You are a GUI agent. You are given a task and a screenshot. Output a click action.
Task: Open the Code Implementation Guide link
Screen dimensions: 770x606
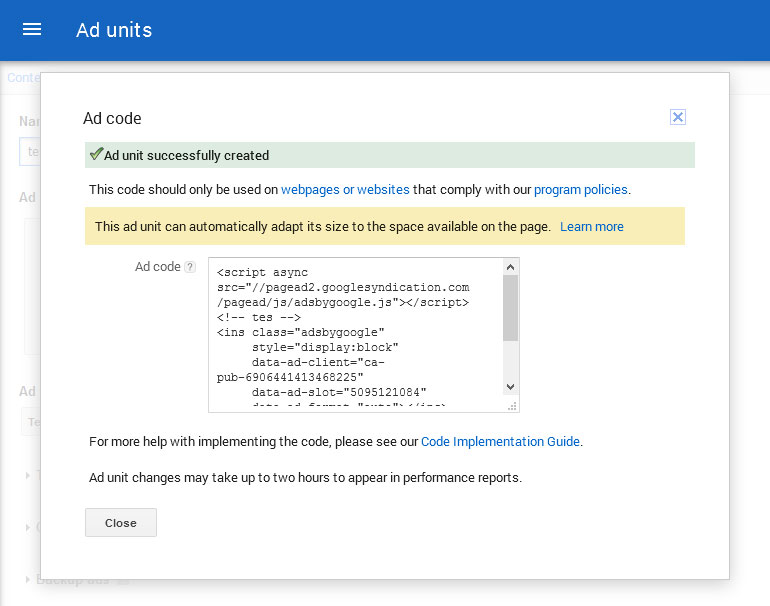500,441
